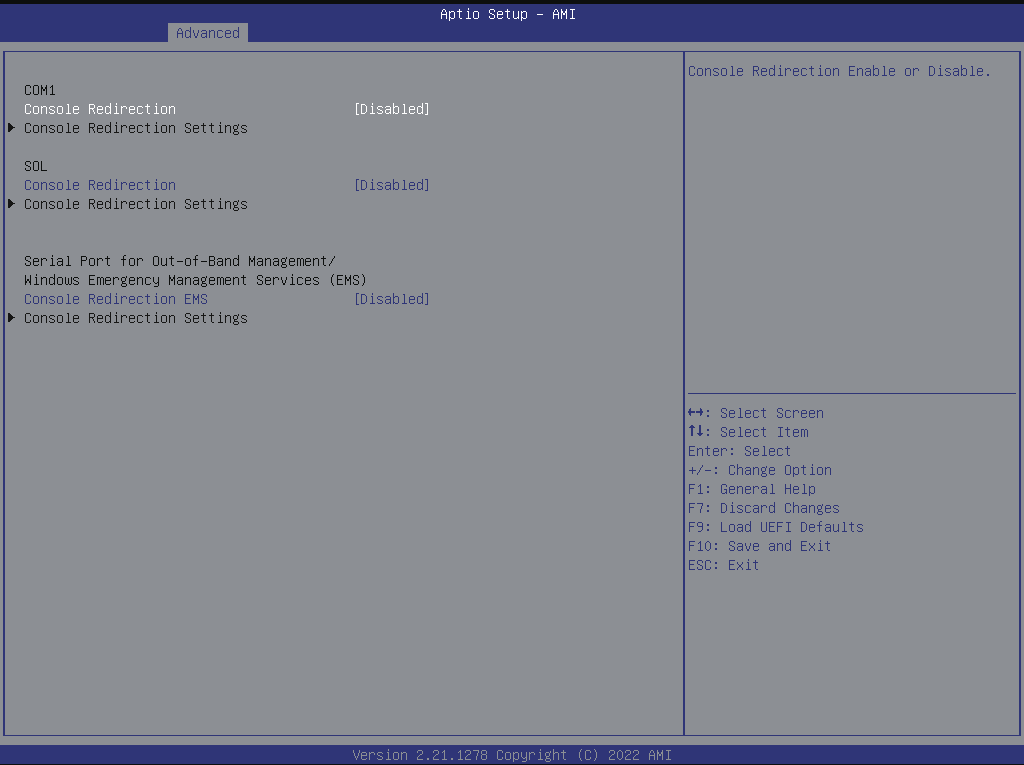Expand Console Redirection Settings under EMS

pyautogui.click(x=135, y=318)
